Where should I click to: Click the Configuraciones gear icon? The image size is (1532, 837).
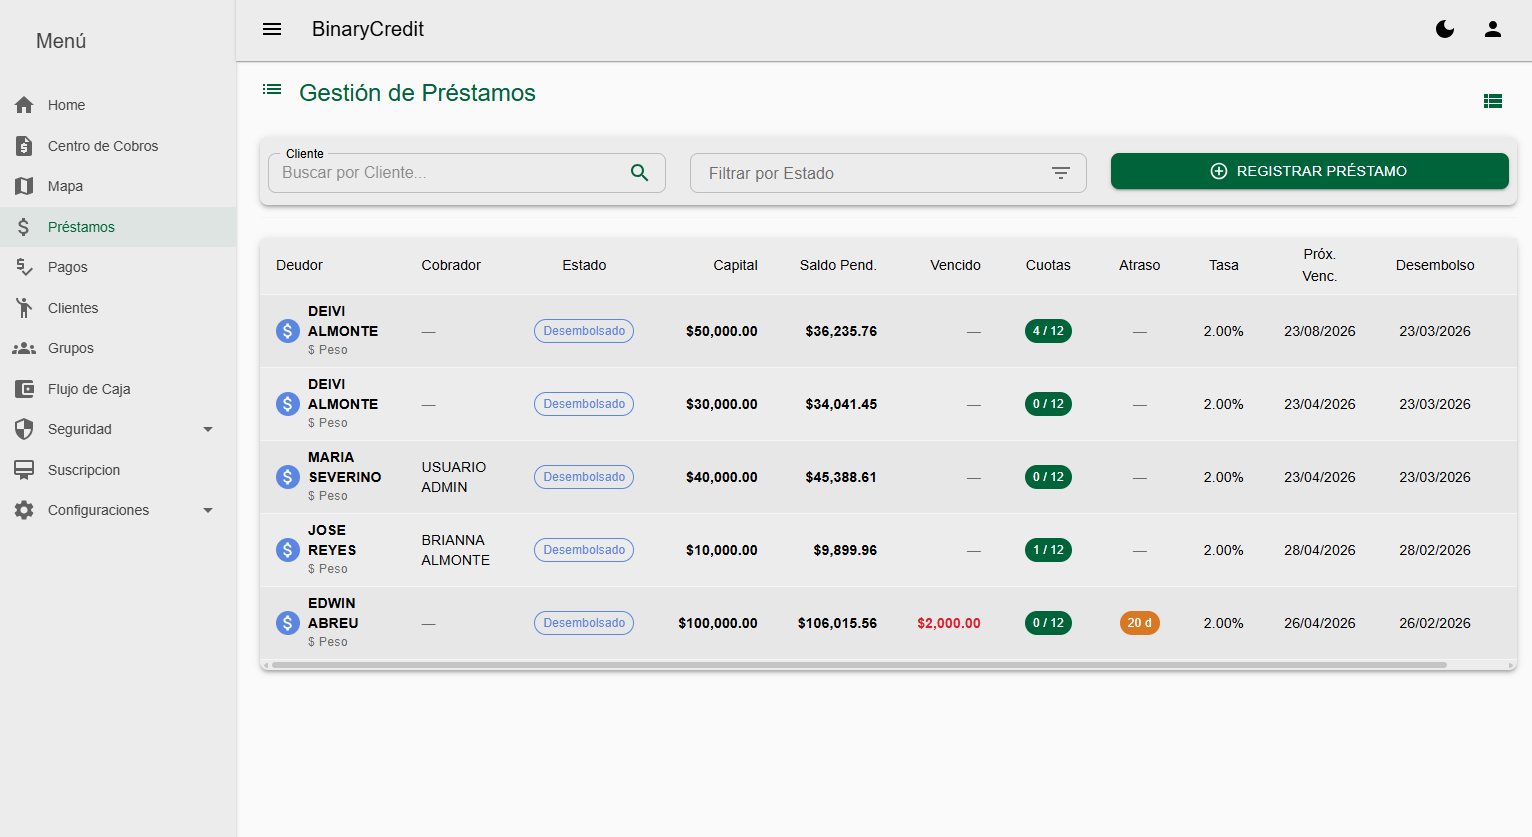24,510
